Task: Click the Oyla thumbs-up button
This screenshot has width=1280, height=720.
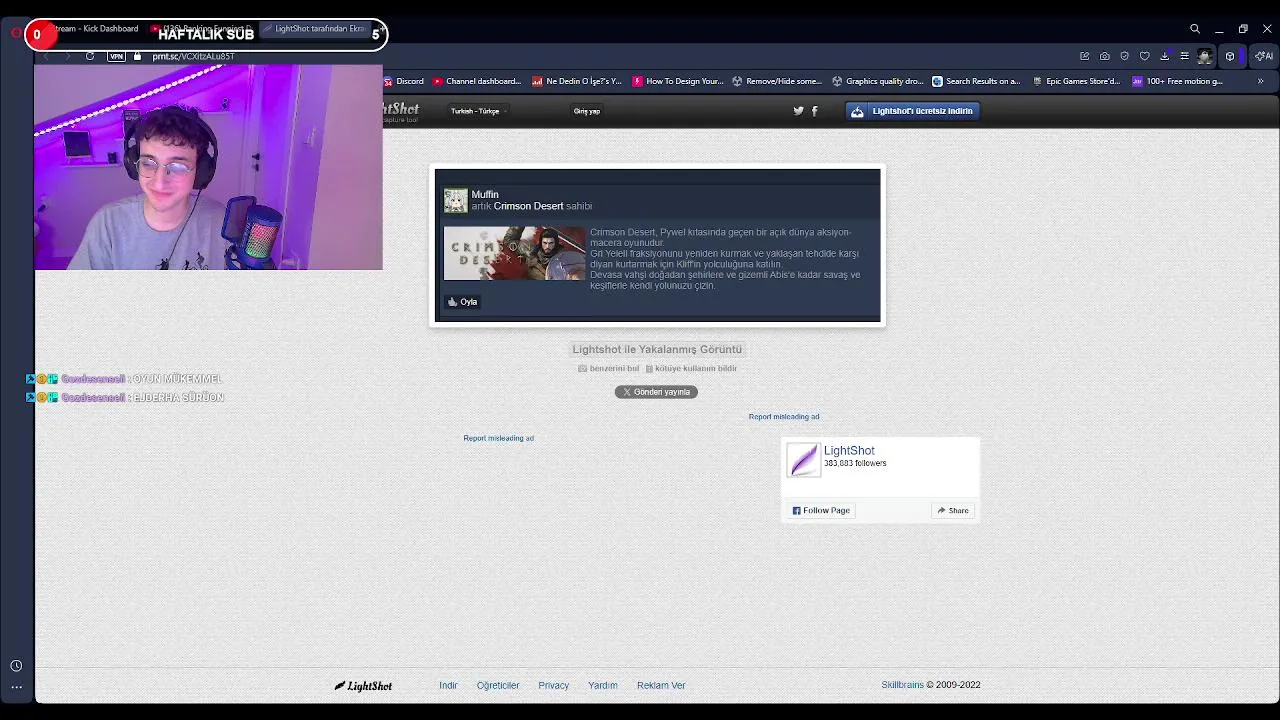Action: point(462,302)
